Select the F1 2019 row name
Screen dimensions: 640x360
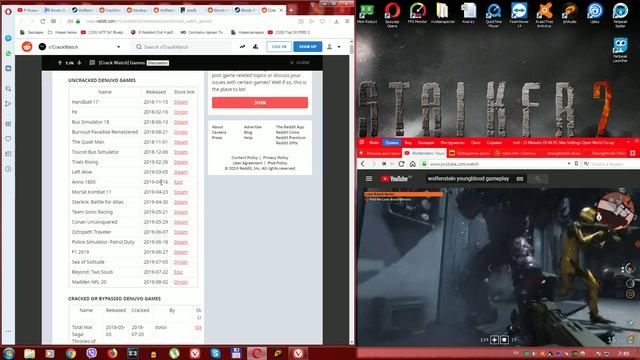(x=80, y=252)
